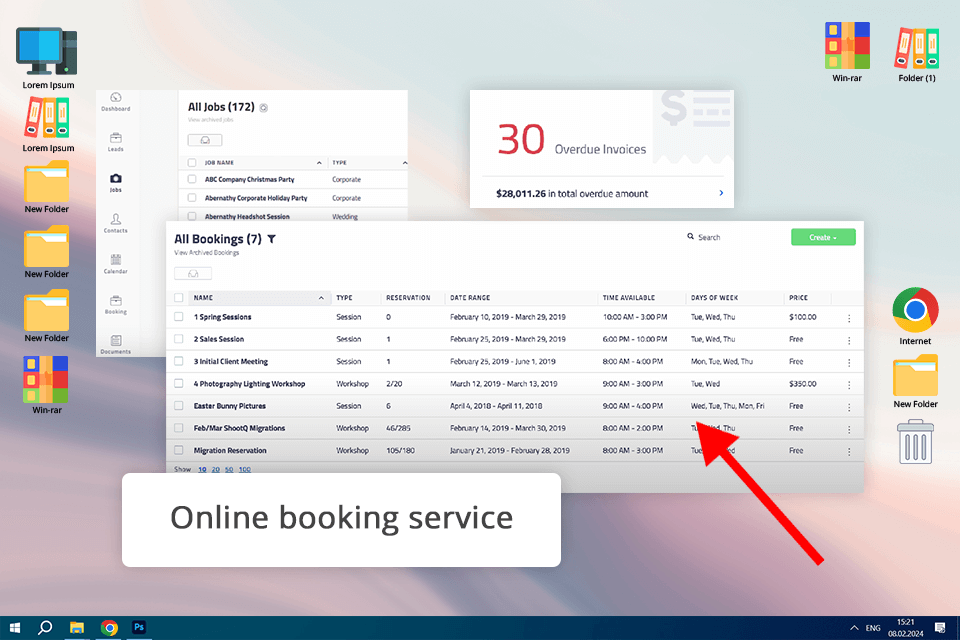Show 100 bookings per page
960x640 pixels.
point(245,469)
